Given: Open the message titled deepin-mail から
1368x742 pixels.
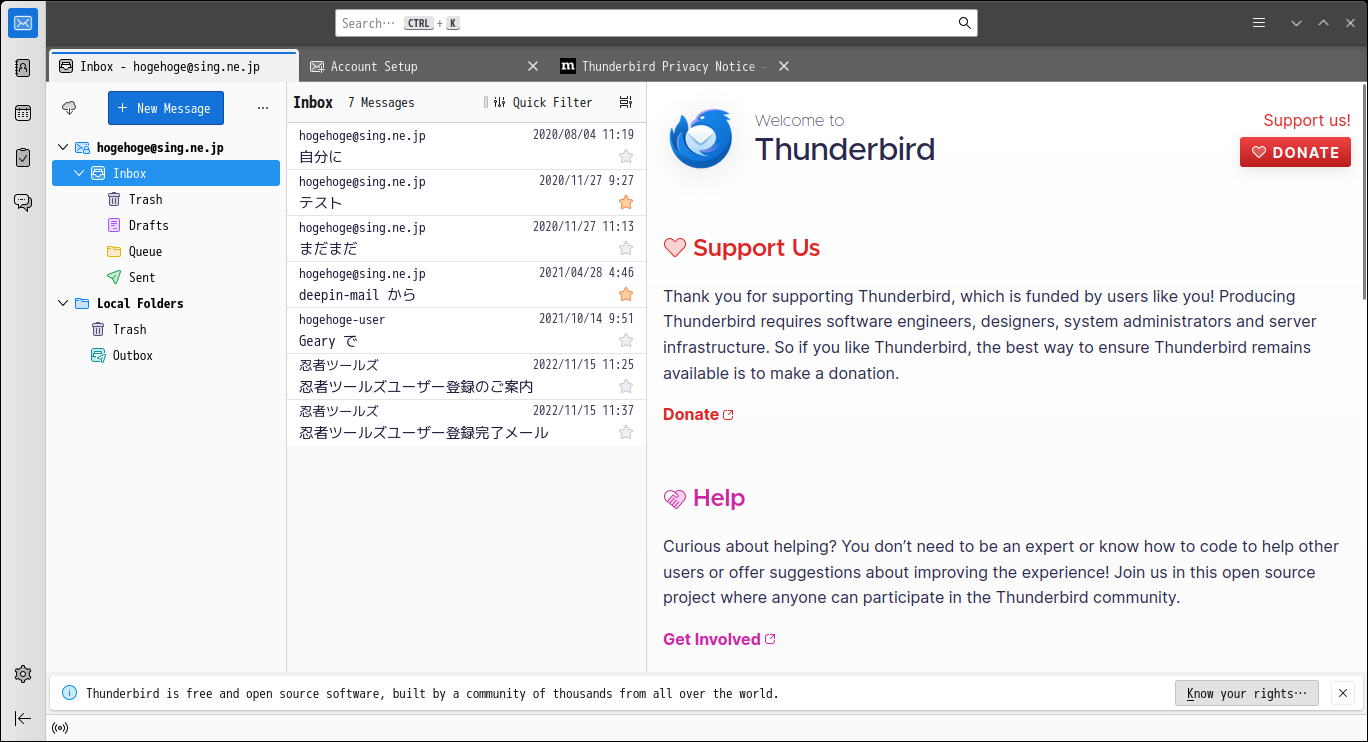Looking at the screenshot, I should [x=466, y=285].
